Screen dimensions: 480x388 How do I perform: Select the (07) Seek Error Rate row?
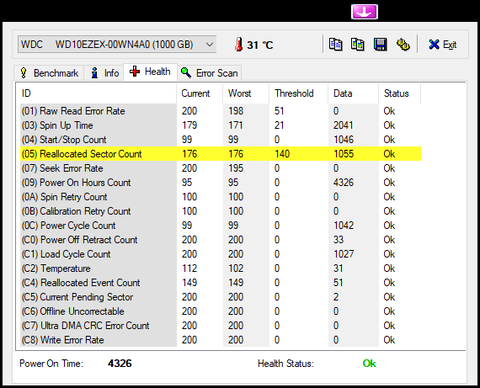(220, 168)
